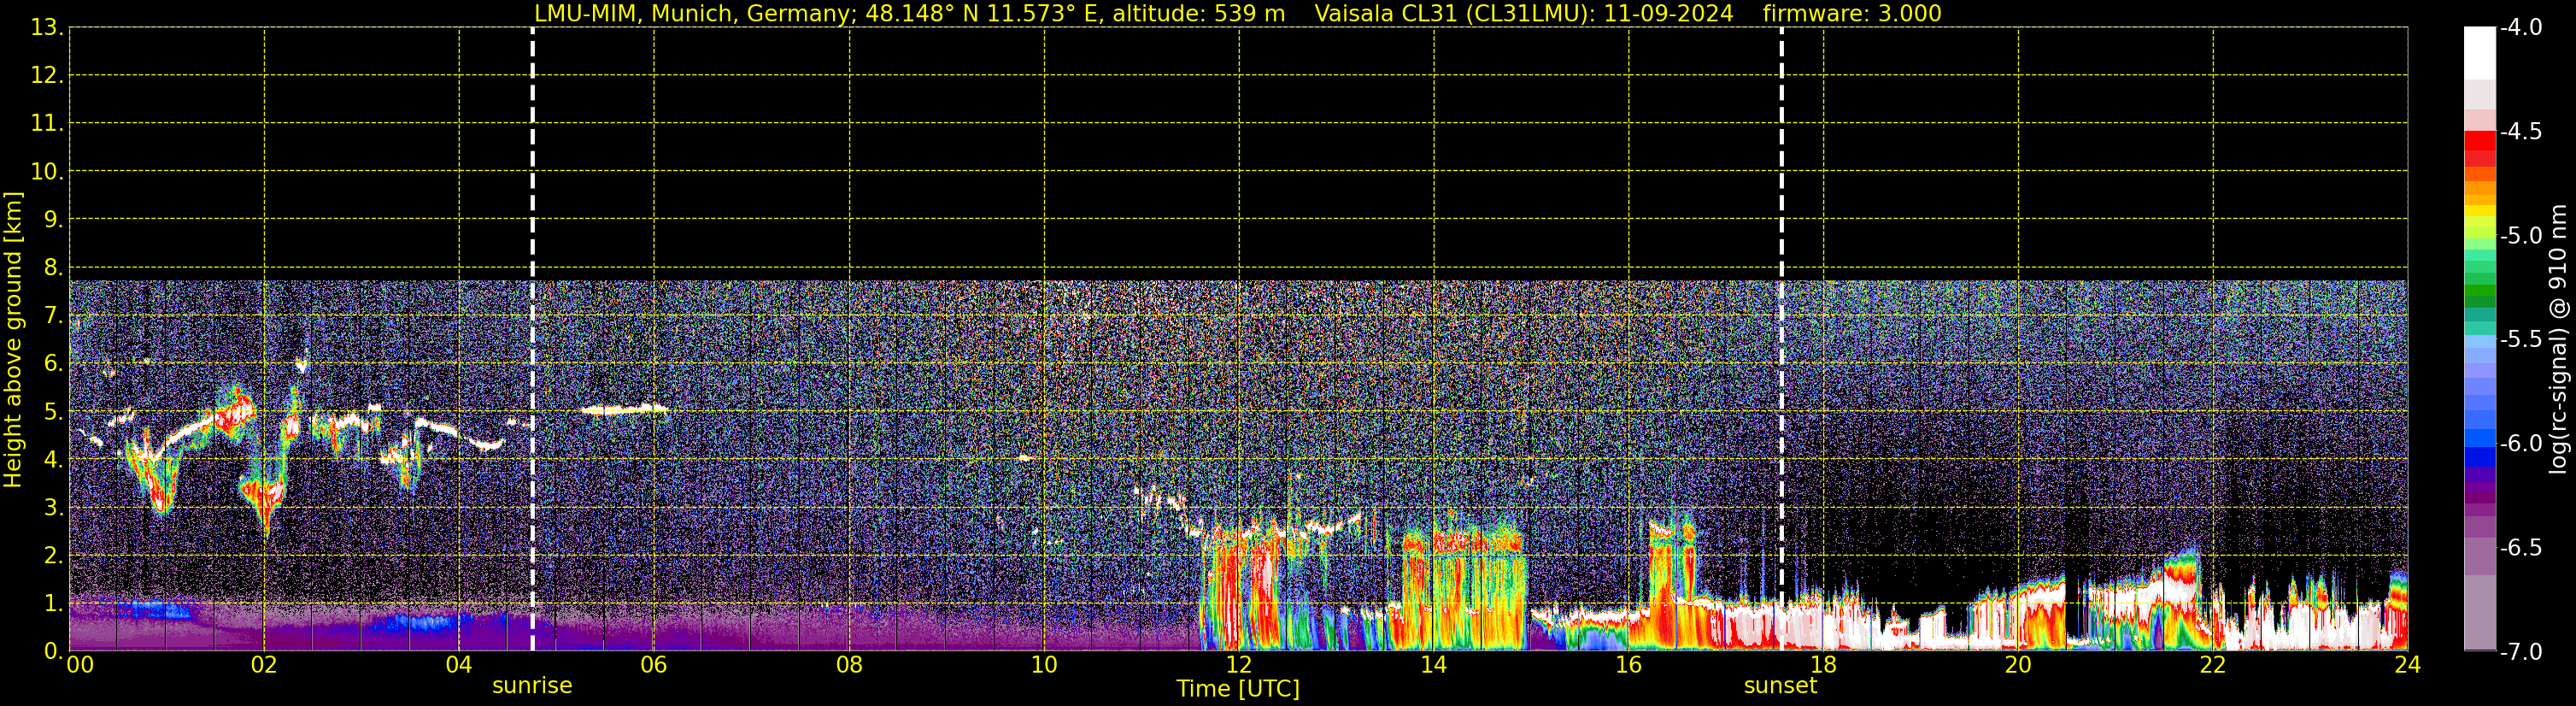Image resolution: width=2576 pixels, height=706 pixels.
Task: Pick the red band on the colorbar
Action: tap(2479, 142)
